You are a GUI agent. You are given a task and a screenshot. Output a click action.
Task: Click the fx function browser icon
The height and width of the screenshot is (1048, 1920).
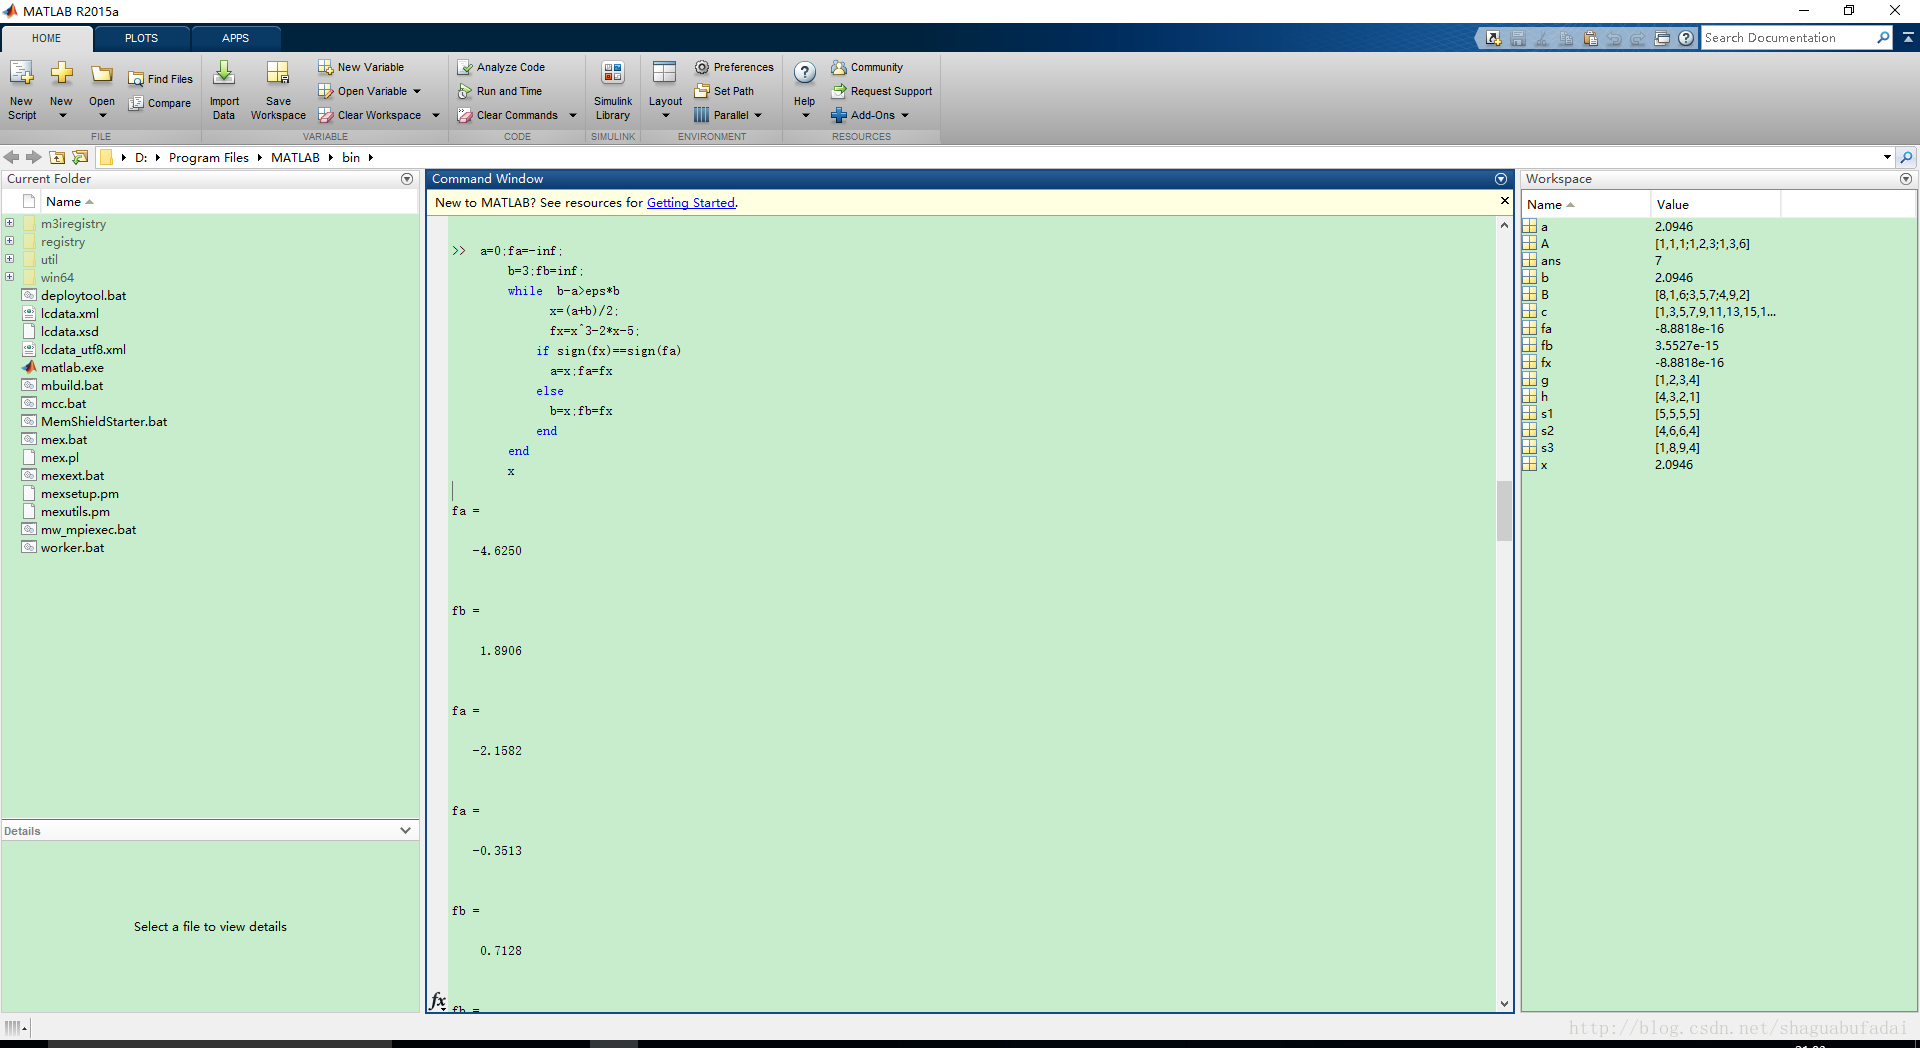coord(438,1000)
